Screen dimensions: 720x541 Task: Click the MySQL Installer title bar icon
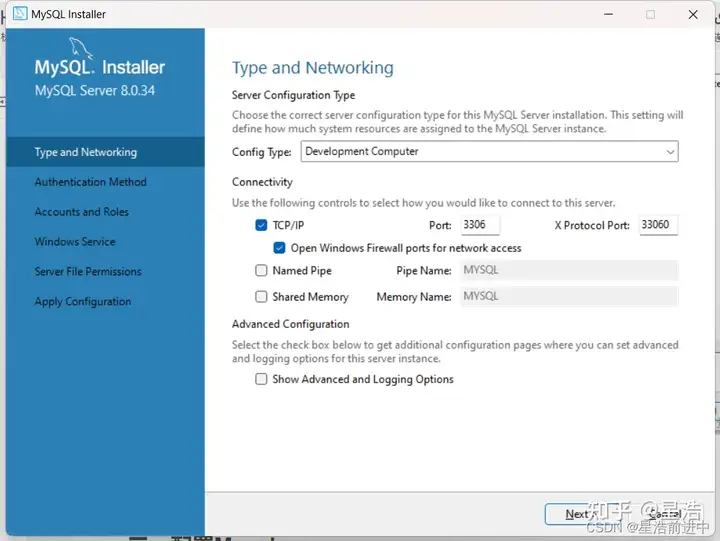(x=19, y=15)
